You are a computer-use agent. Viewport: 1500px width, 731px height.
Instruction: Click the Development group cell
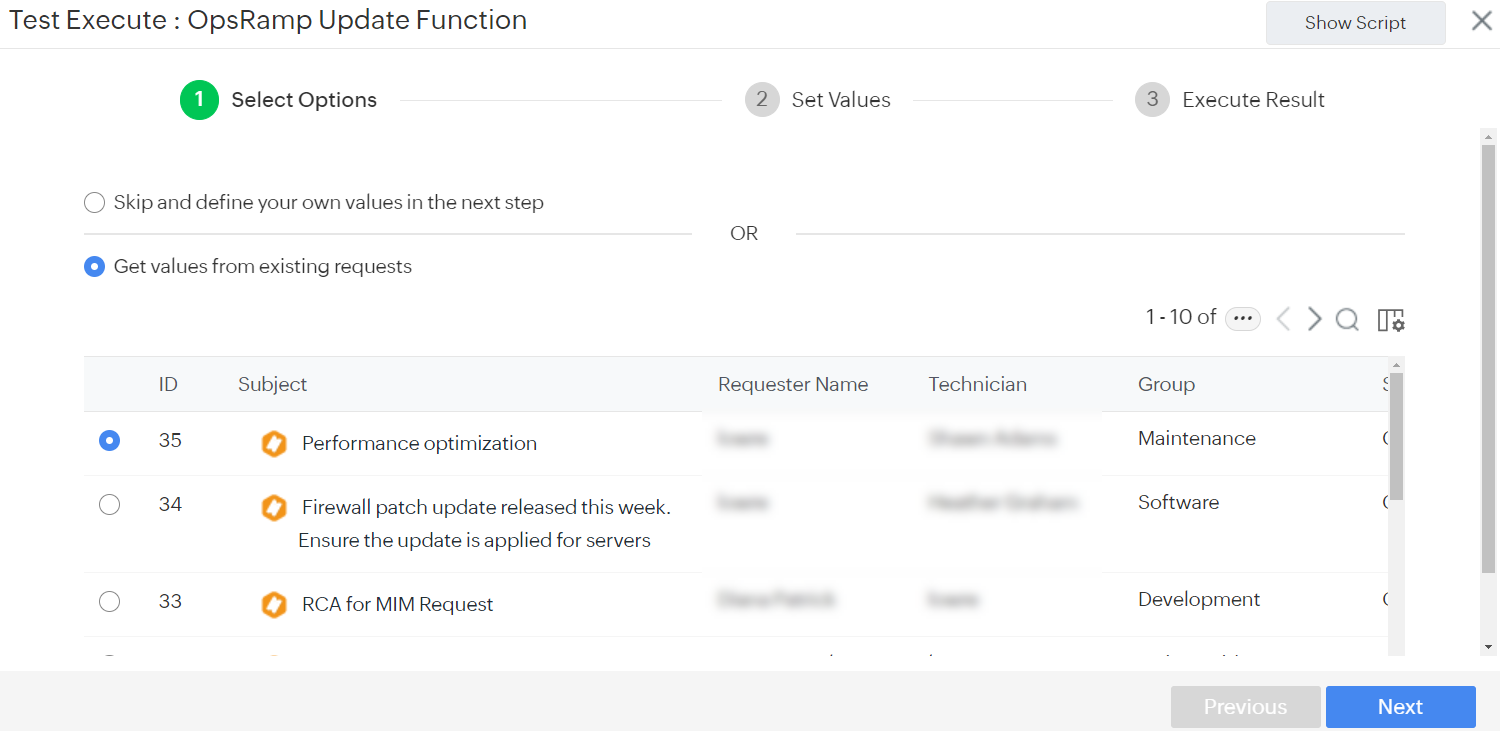coord(1199,600)
